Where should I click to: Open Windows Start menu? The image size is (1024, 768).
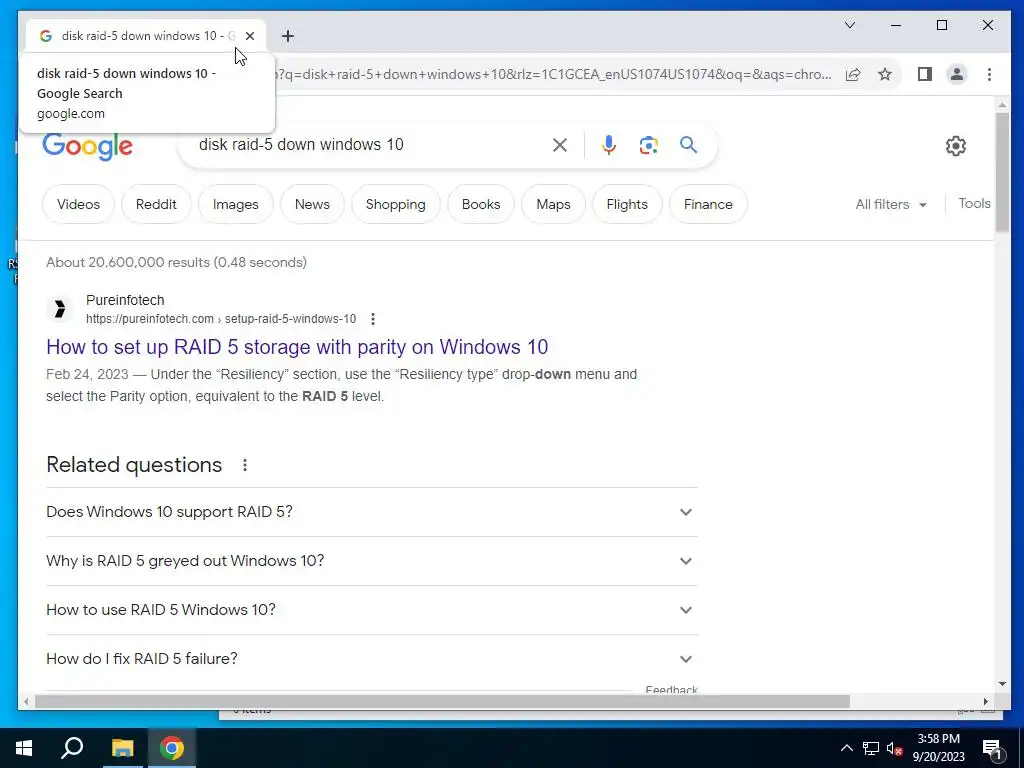click(x=24, y=748)
